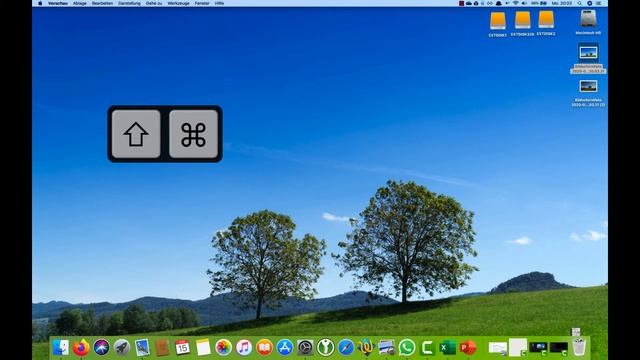640x360 pixels.
Task: Open Calendar showing 15 in Dock
Action: click(182, 347)
